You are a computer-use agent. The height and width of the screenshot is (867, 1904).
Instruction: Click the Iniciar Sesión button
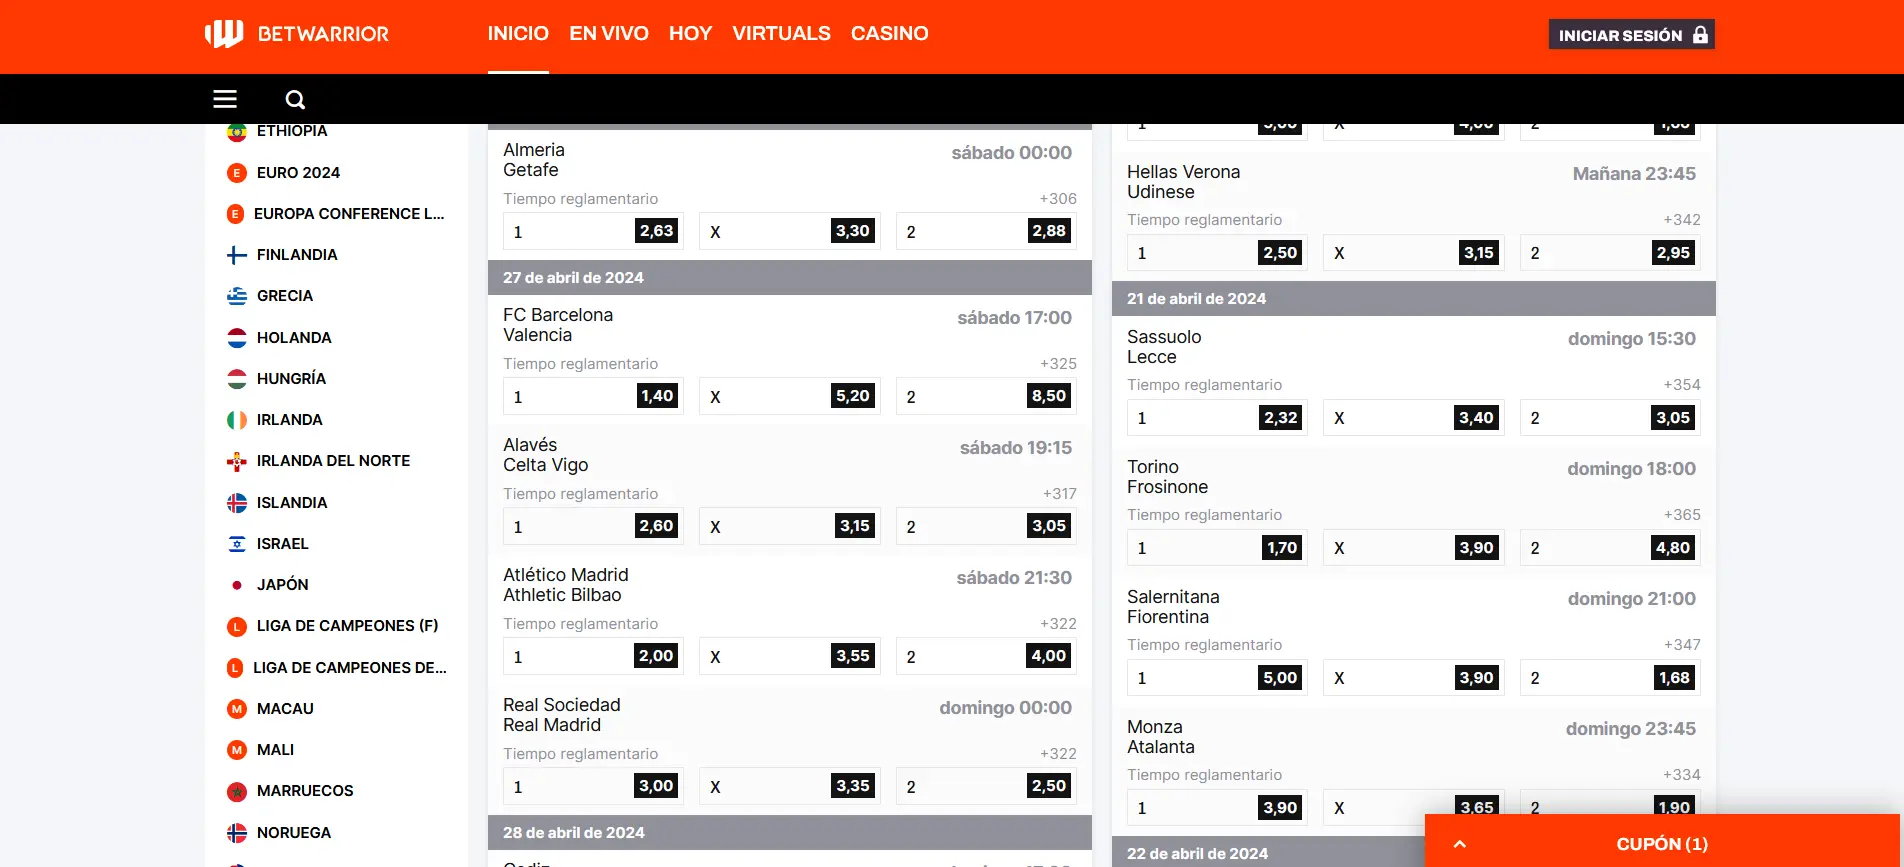1632,35
